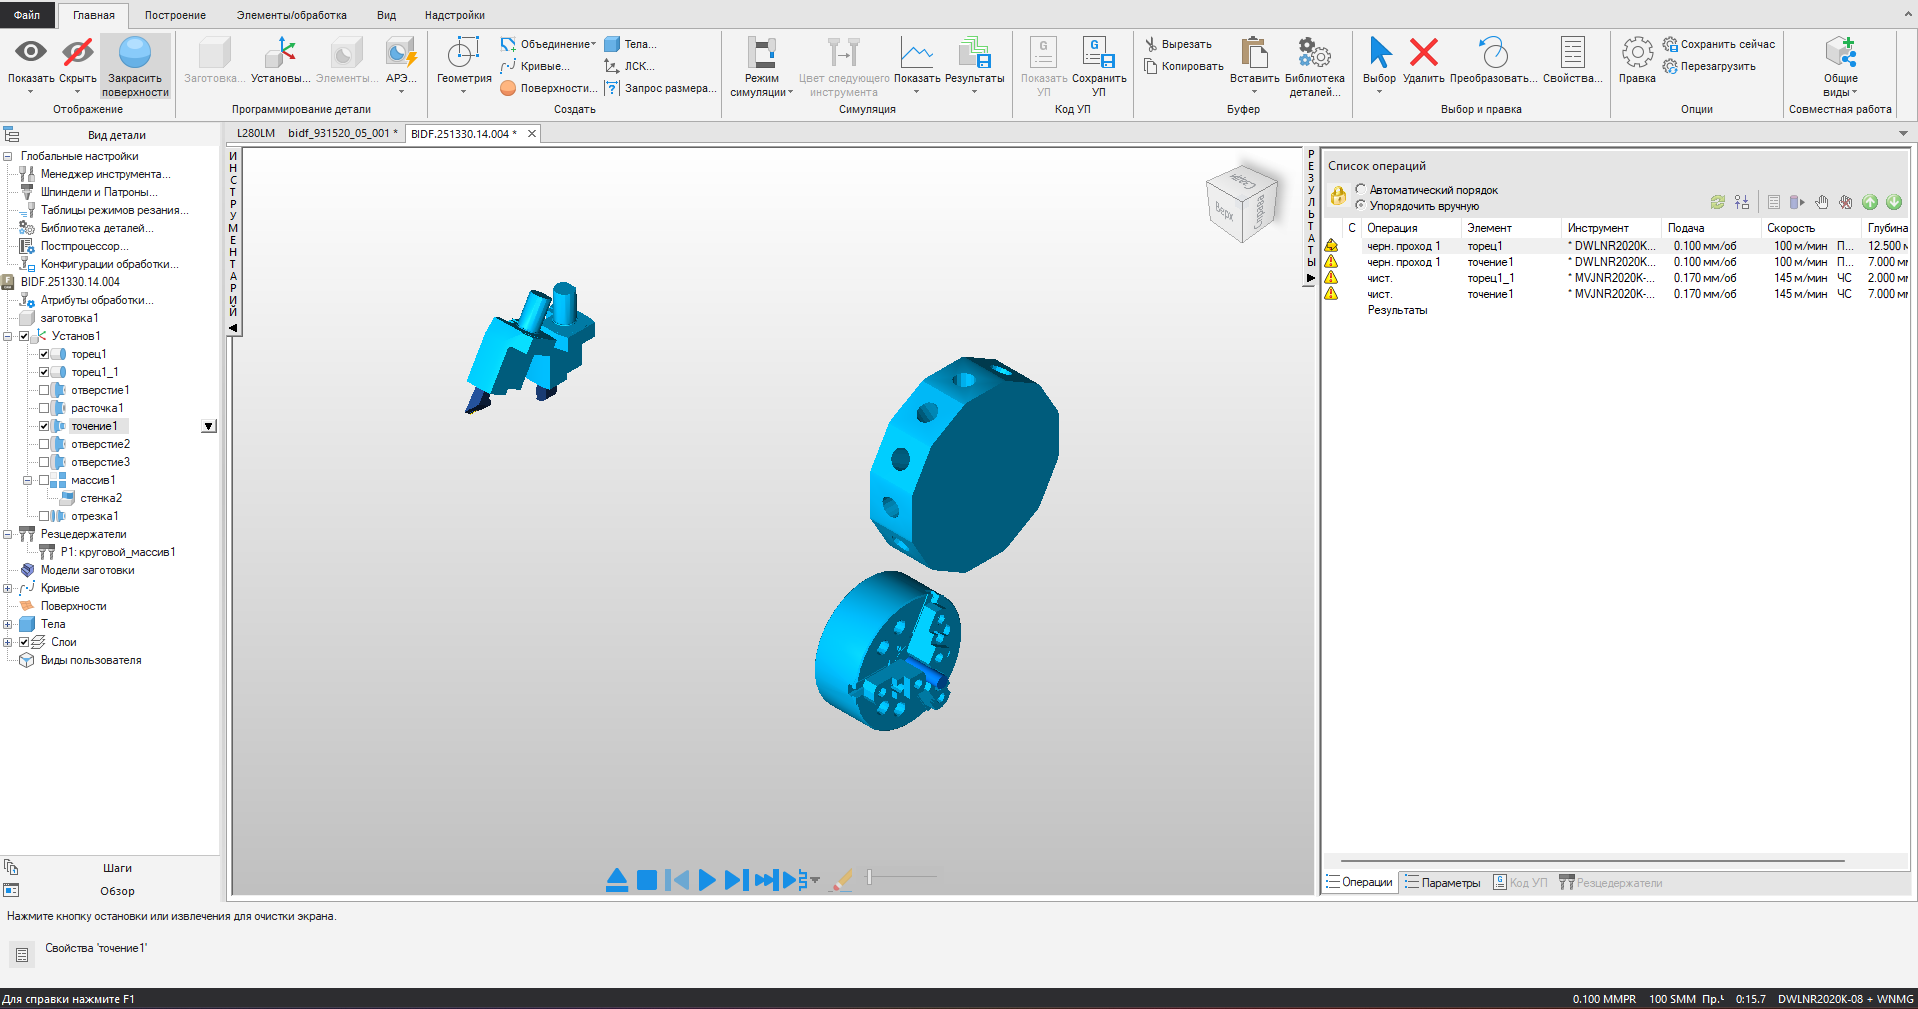
Task: Adjust the simulation speed slider
Action: pyautogui.click(x=870, y=877)
